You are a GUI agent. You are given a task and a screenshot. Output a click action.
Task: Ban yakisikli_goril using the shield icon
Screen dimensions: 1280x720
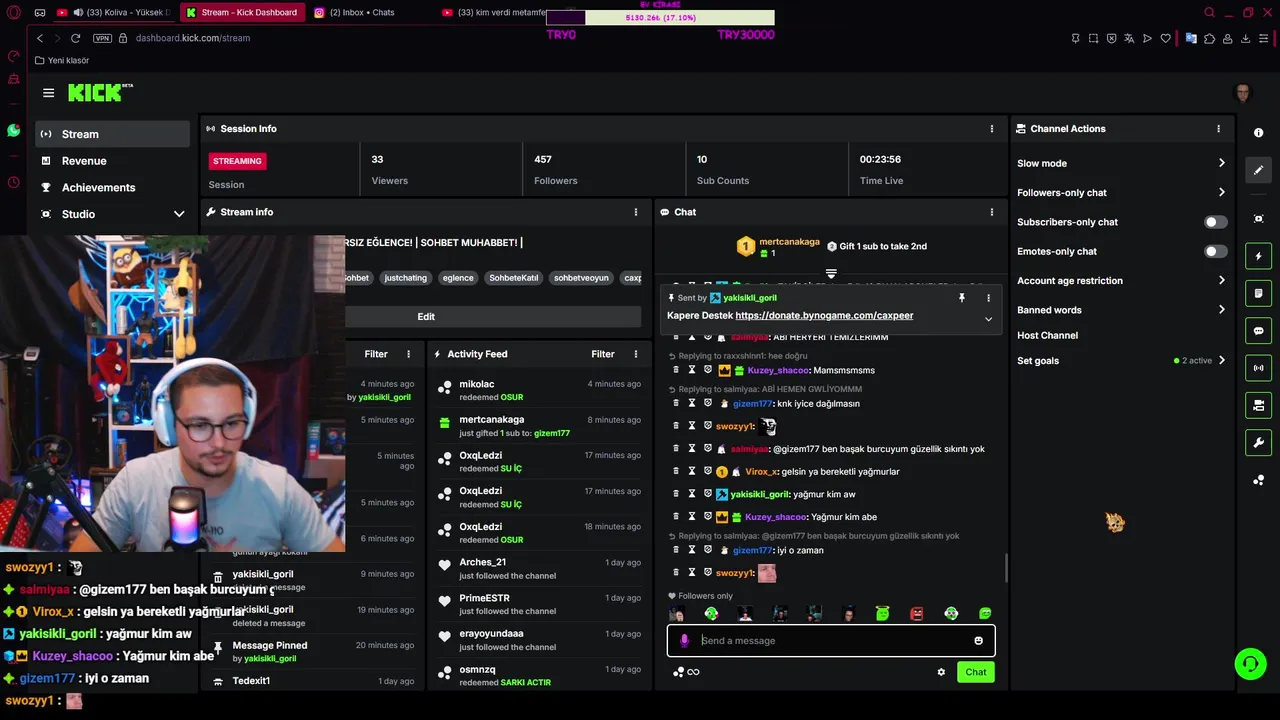(707, 494)
